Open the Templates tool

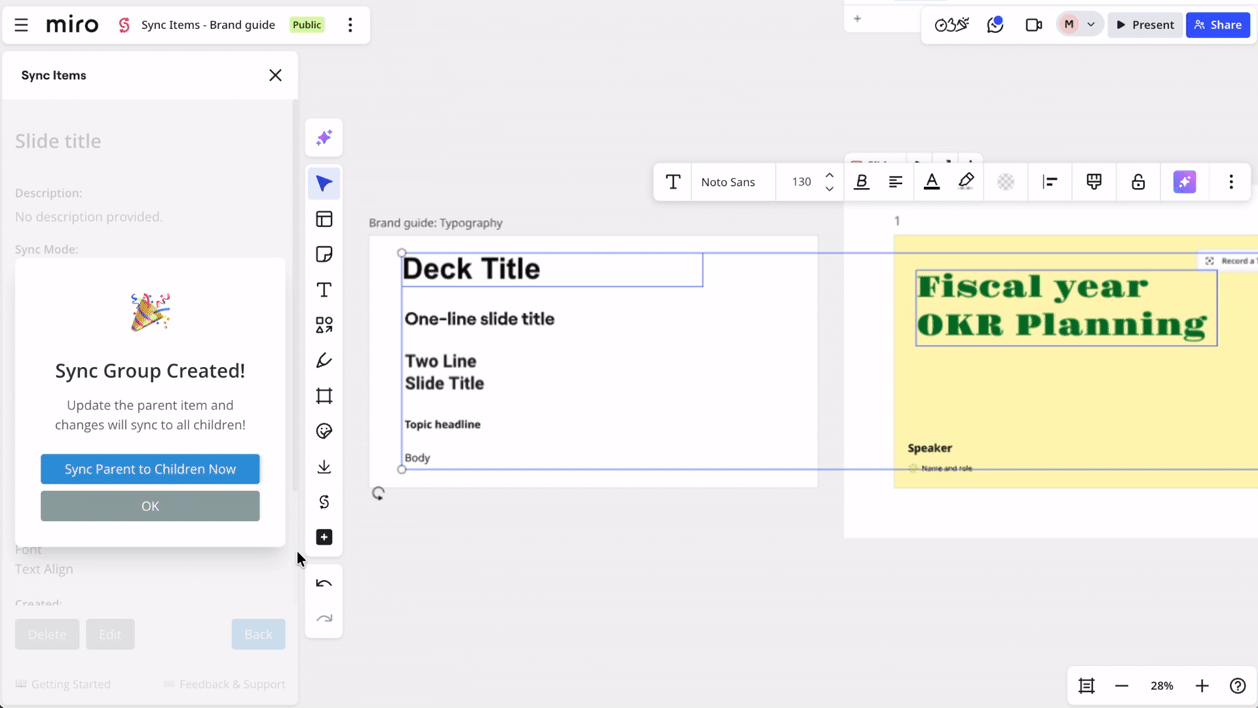click(x=324, y=219)
